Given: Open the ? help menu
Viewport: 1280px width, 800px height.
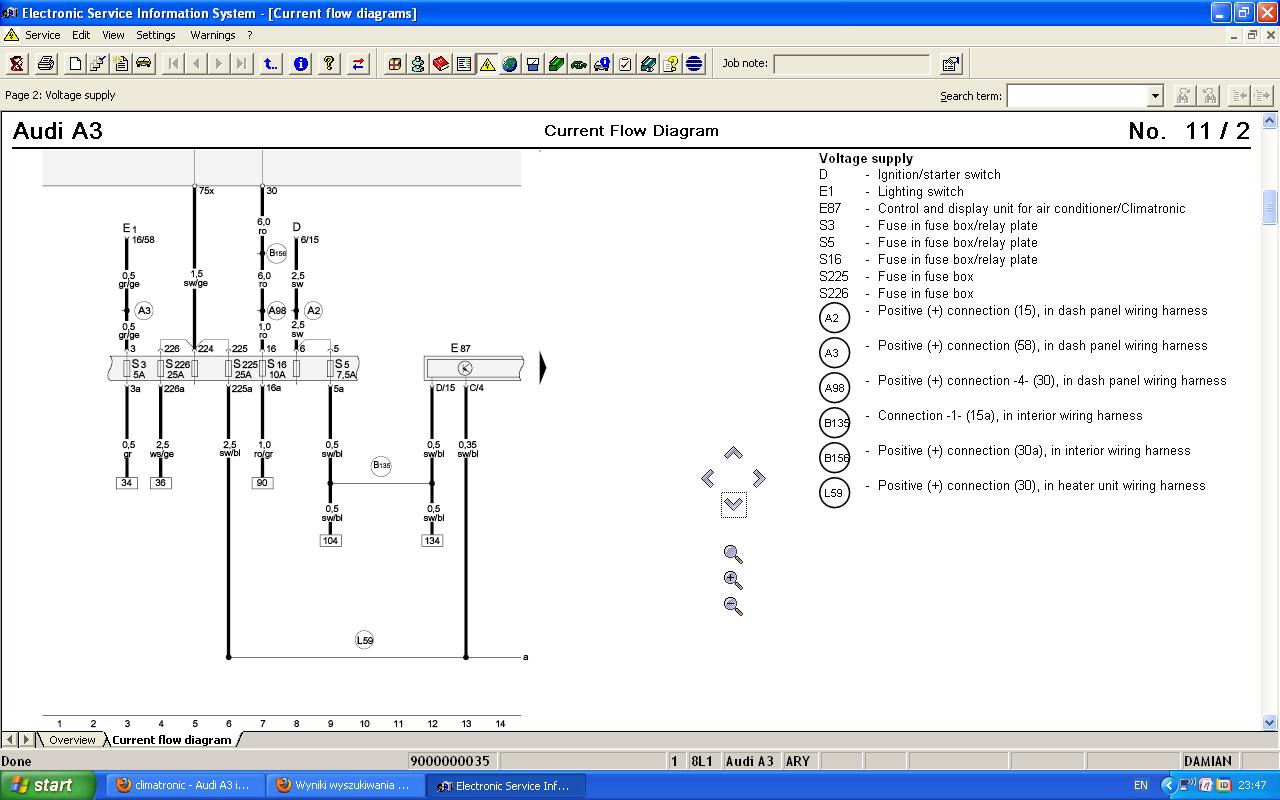Looking at the screenshot, I should (250, 35).
